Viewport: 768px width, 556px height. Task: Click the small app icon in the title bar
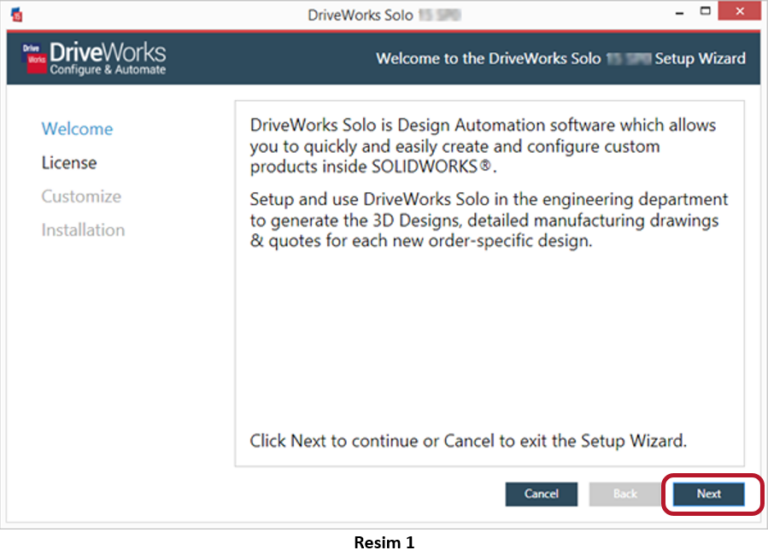point(16,16)
